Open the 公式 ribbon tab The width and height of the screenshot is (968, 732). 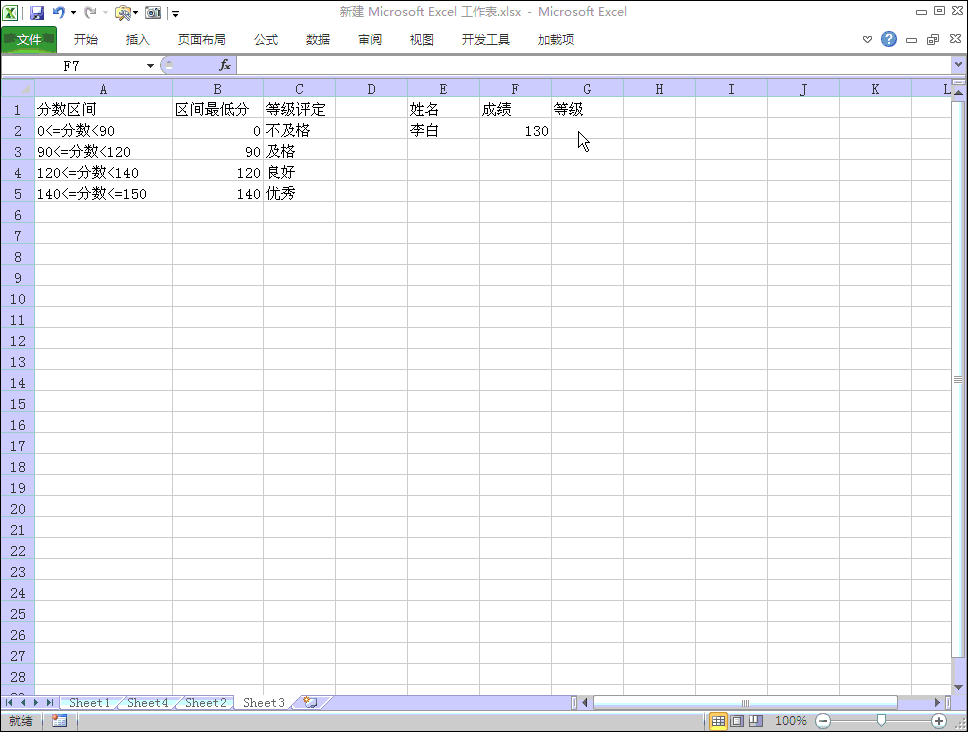pos(266,40)
